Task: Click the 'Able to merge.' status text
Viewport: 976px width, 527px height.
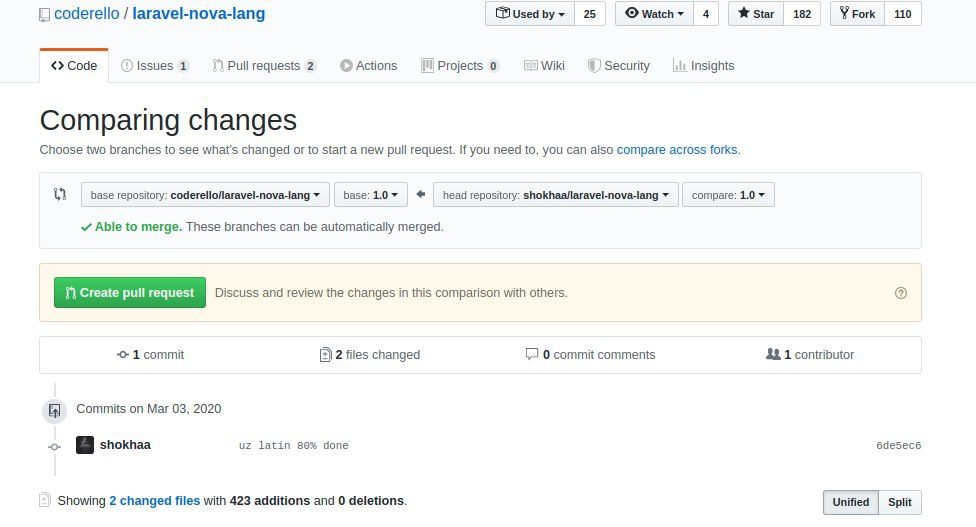Action: tap(138, 227)
